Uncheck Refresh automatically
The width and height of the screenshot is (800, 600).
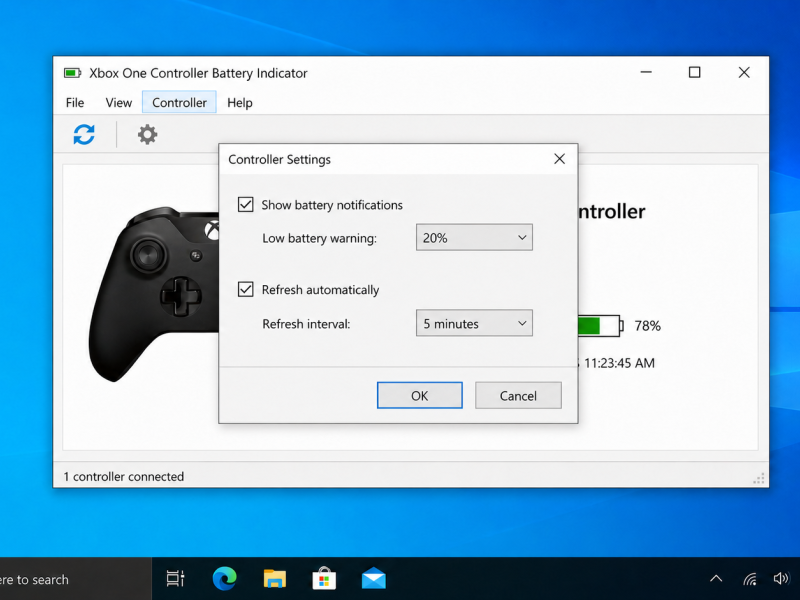pyautogui.click(x=245, y=289)
